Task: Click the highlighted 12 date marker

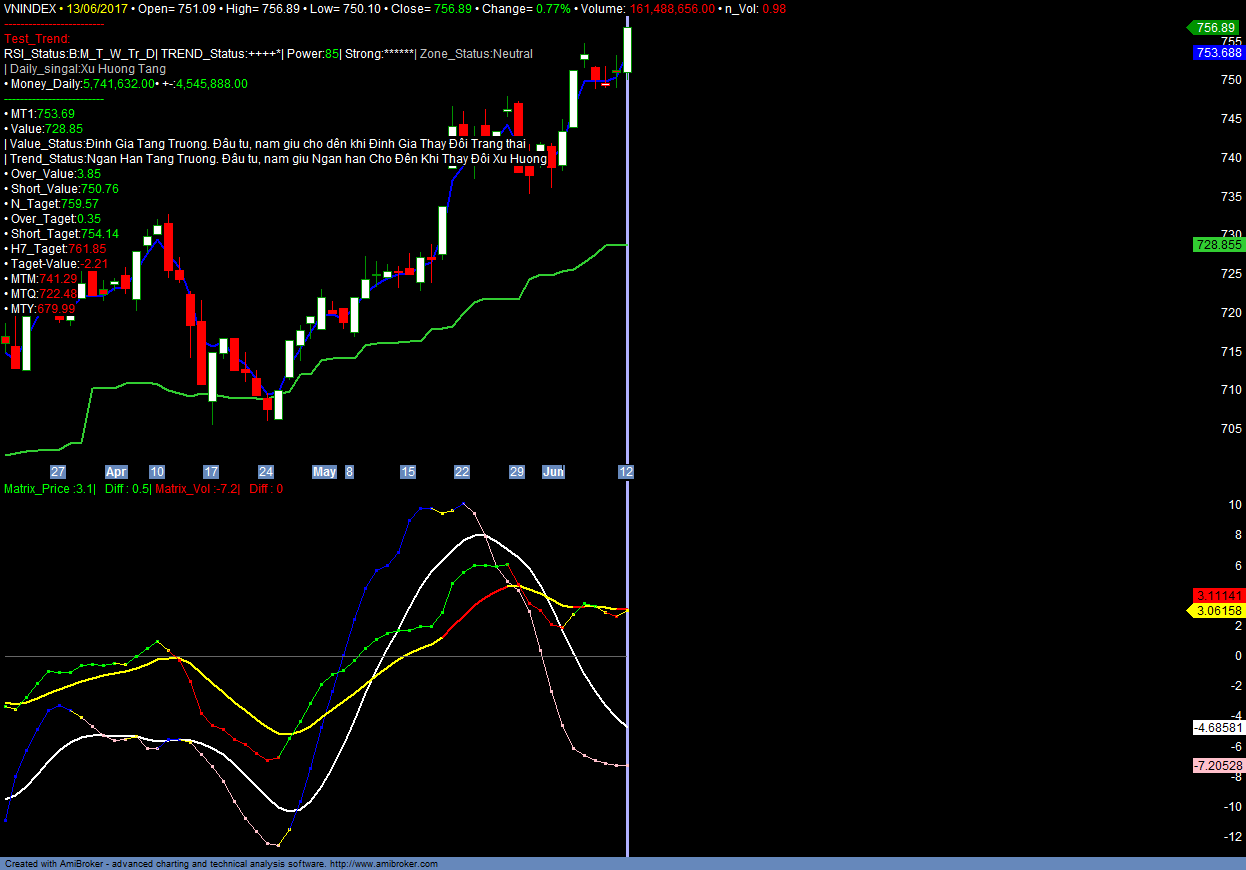Action: coord(626,472)
